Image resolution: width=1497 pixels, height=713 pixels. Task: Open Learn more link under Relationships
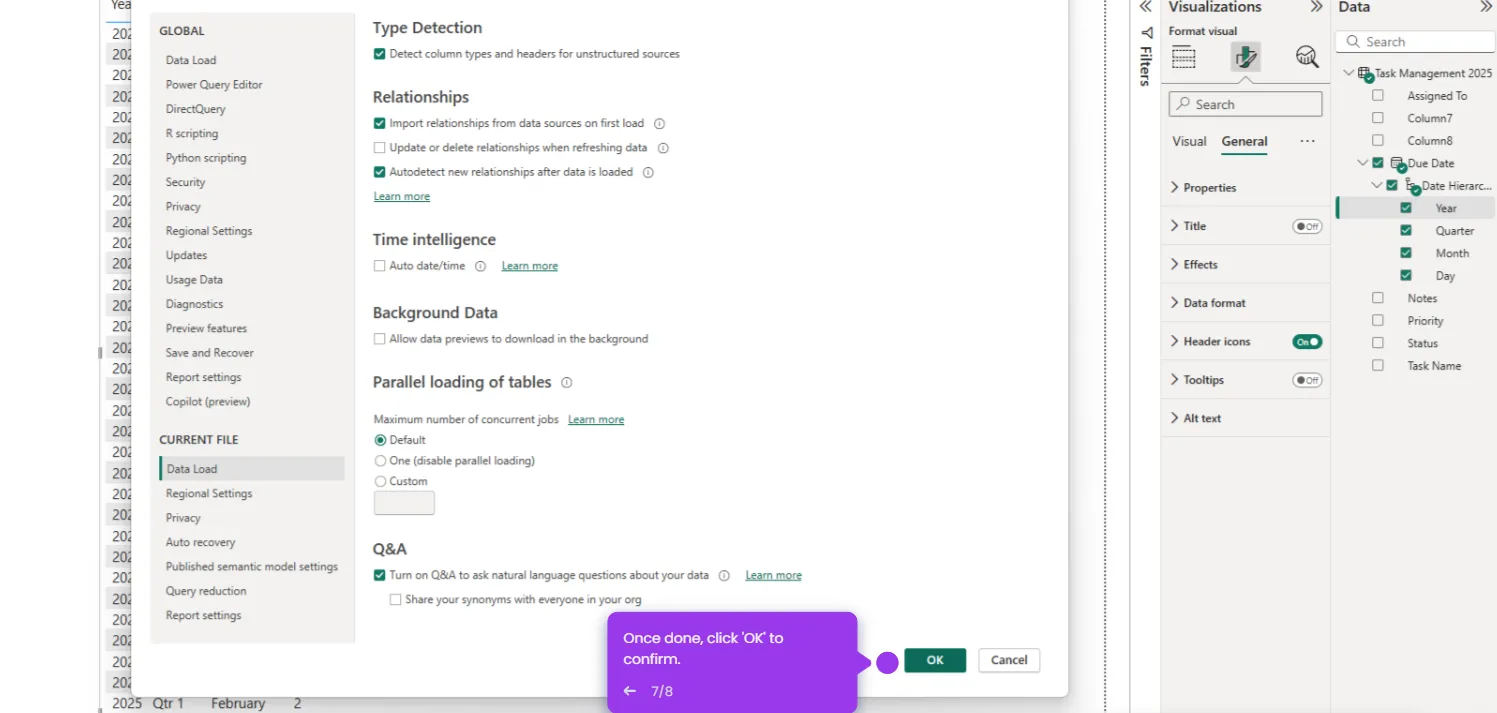coord(402,197)
